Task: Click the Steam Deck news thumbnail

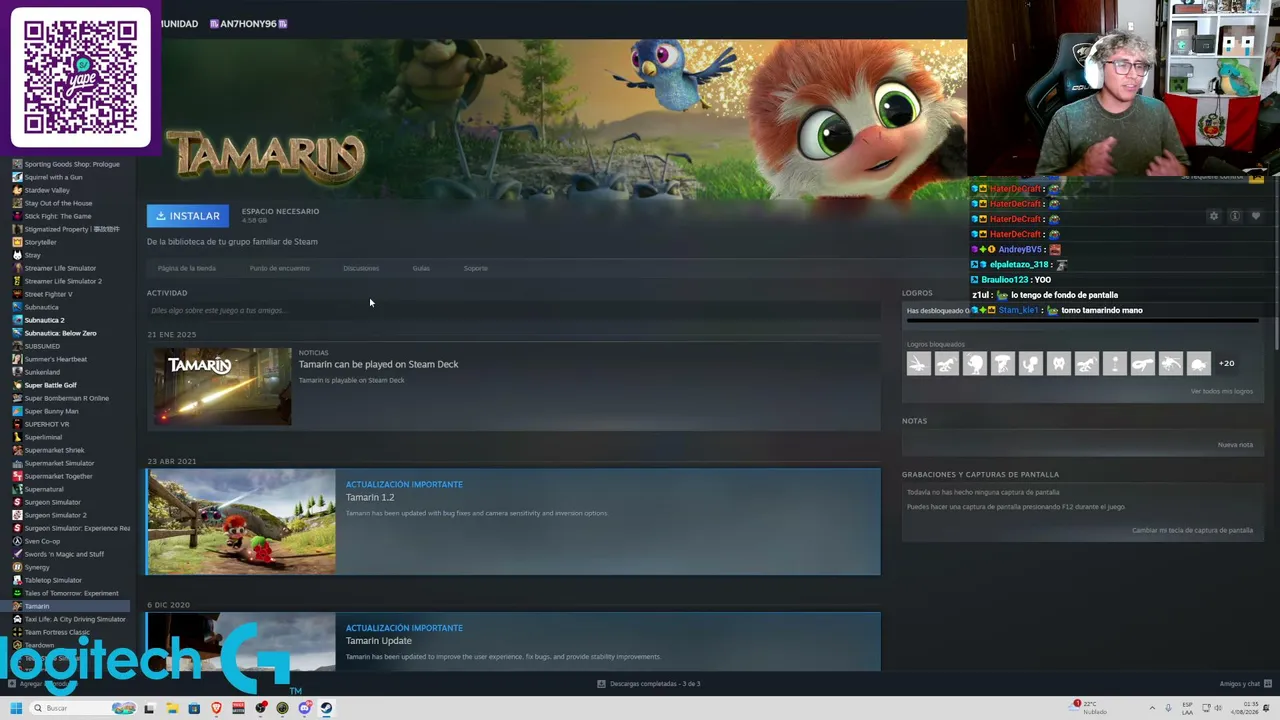Action: tap(223, 386)
